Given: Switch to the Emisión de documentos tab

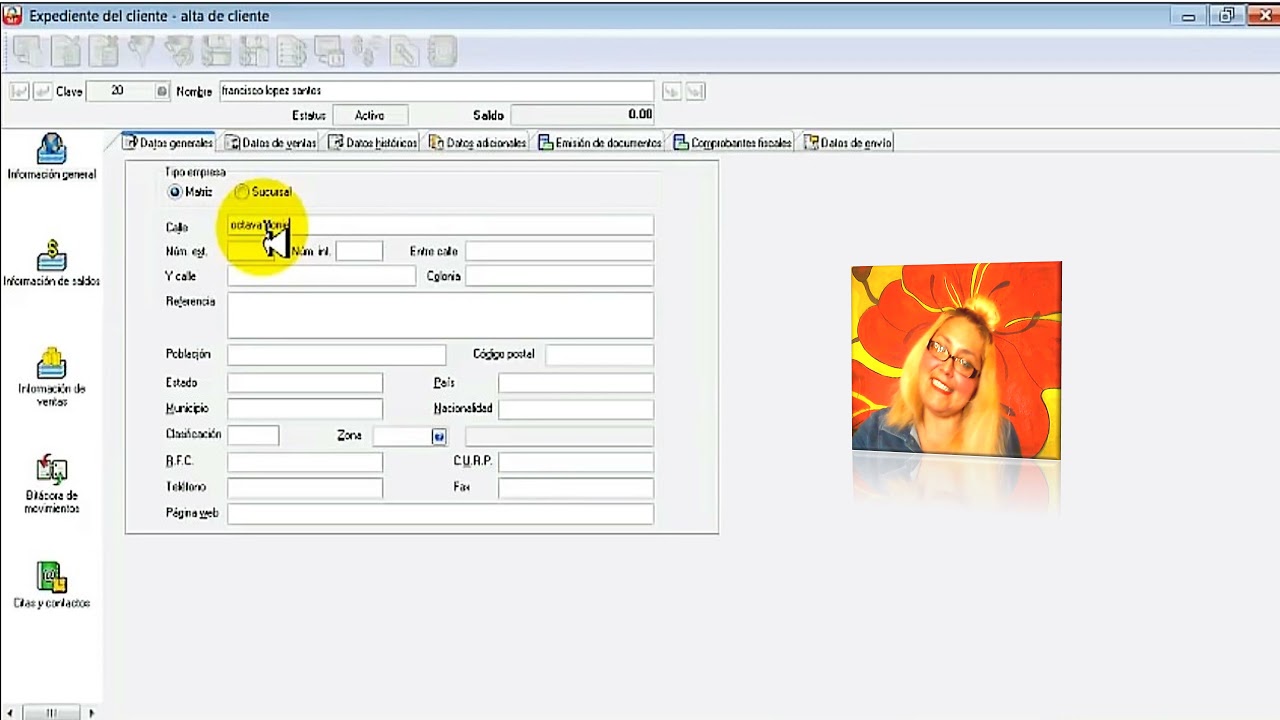Looking at the screenshot, I should pos(600,143).
